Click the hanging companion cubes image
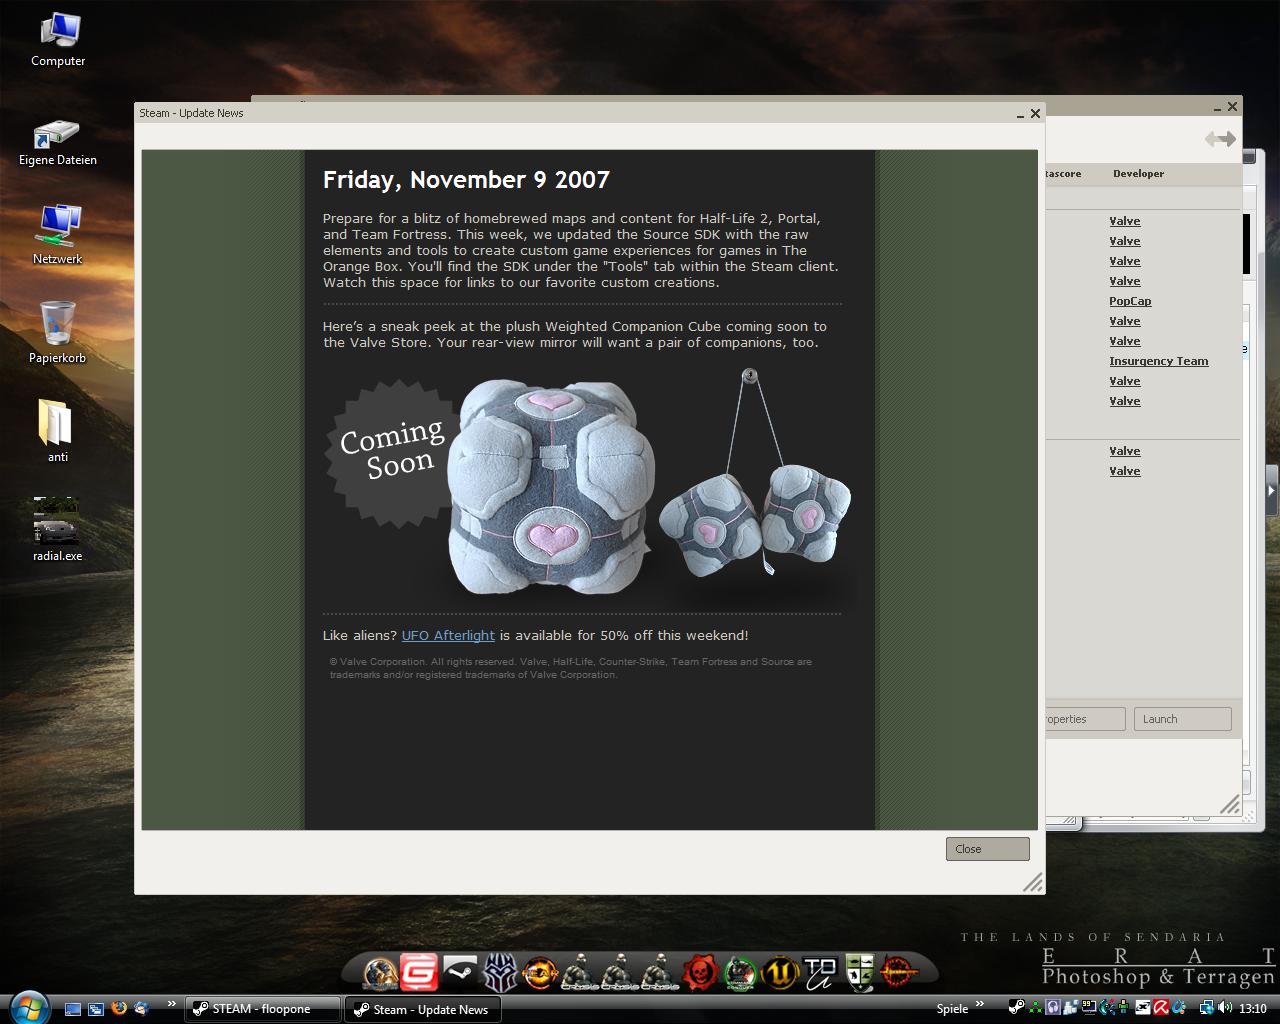The width and height of the screenshot is (1280, 1024). pyautogui.click(x=755, y=470)
